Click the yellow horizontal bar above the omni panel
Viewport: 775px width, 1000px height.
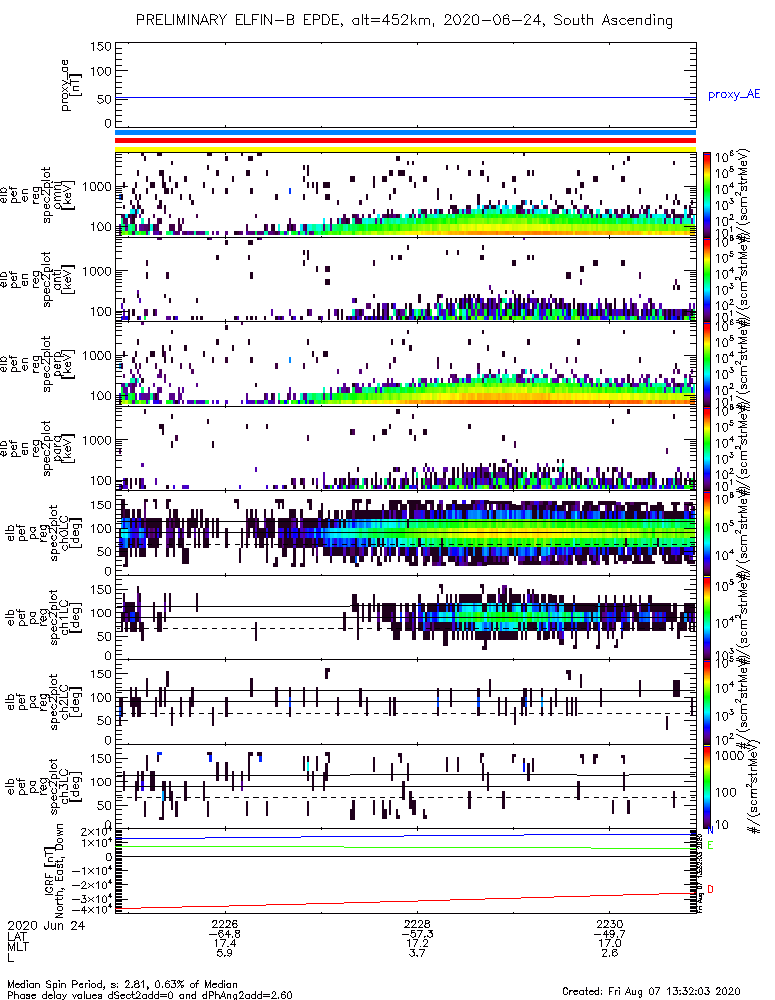(405, 149)
